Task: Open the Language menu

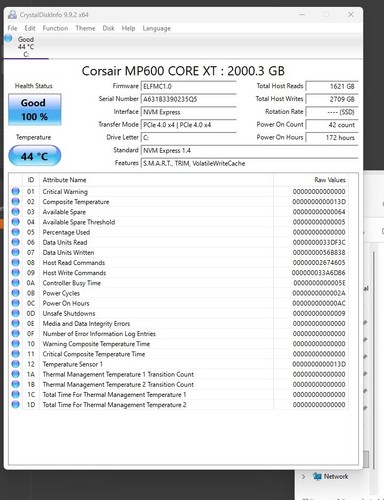Action: tap(157, 28)
